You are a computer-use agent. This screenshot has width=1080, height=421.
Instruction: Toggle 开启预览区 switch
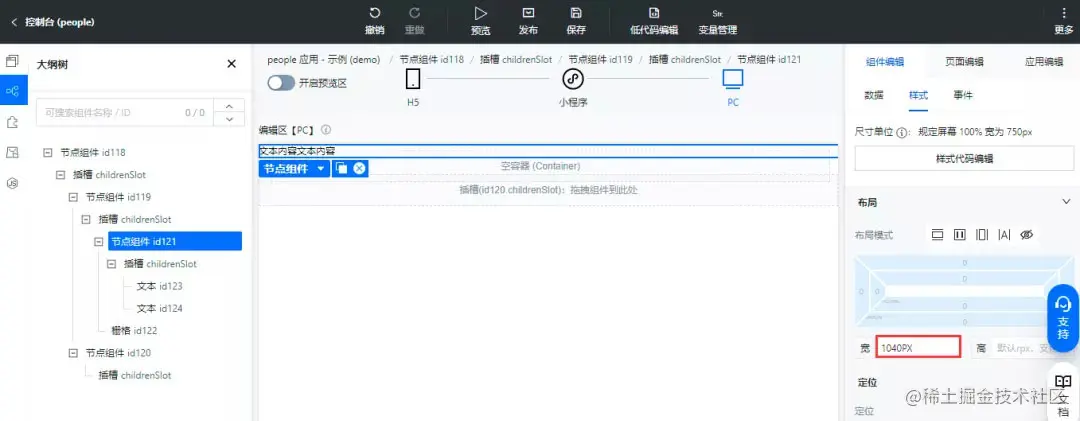[280, 83]
